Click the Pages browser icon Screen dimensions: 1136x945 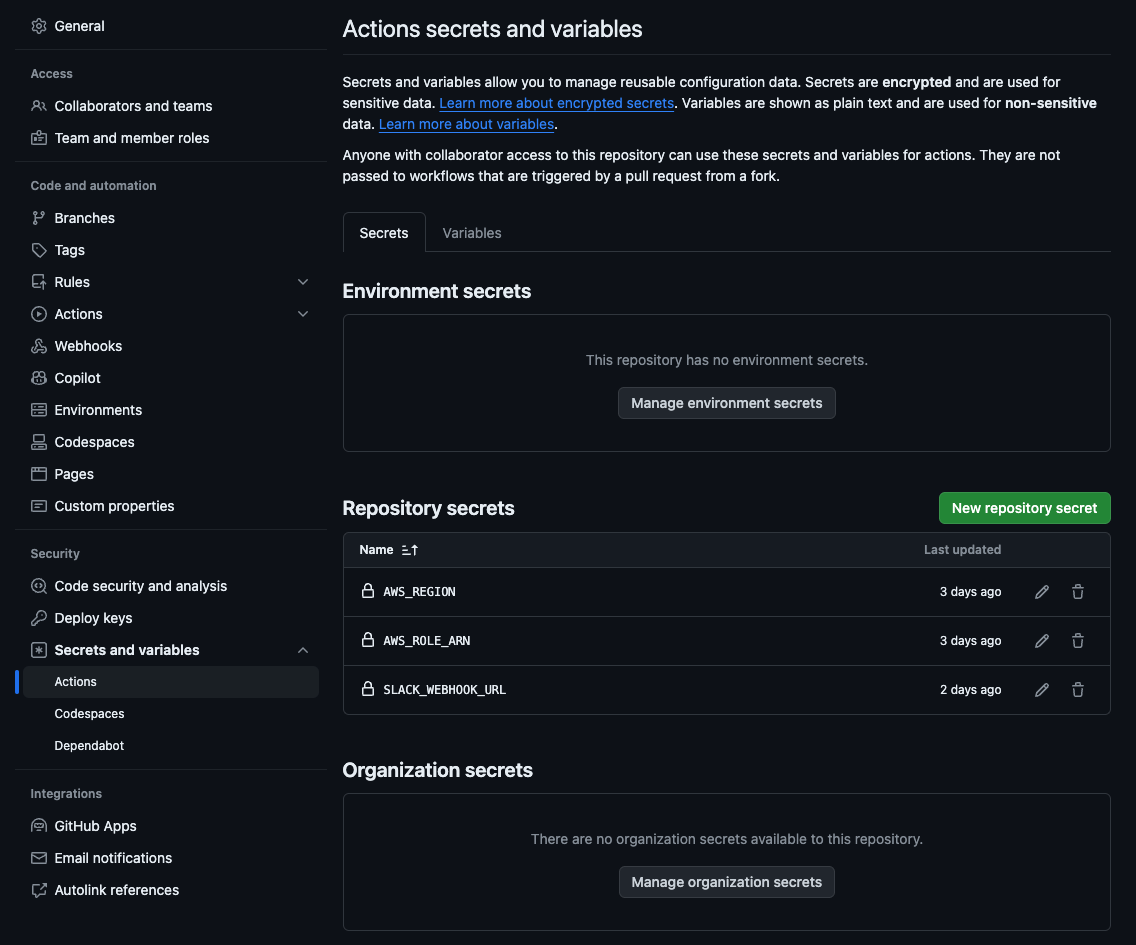pos(38,474)
